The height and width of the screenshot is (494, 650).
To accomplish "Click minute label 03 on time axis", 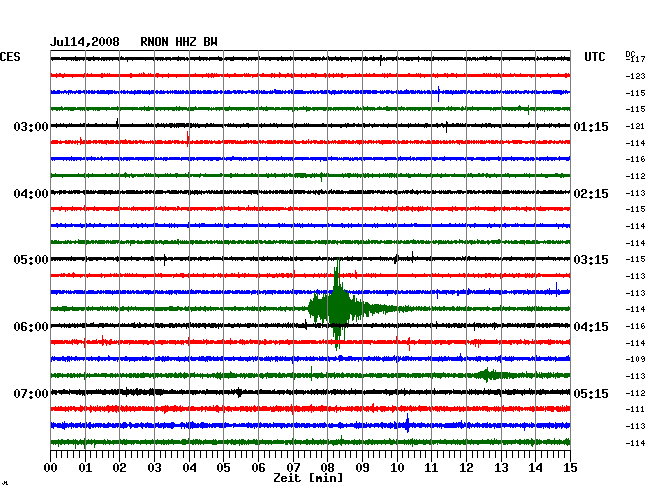I will [154, 467].
